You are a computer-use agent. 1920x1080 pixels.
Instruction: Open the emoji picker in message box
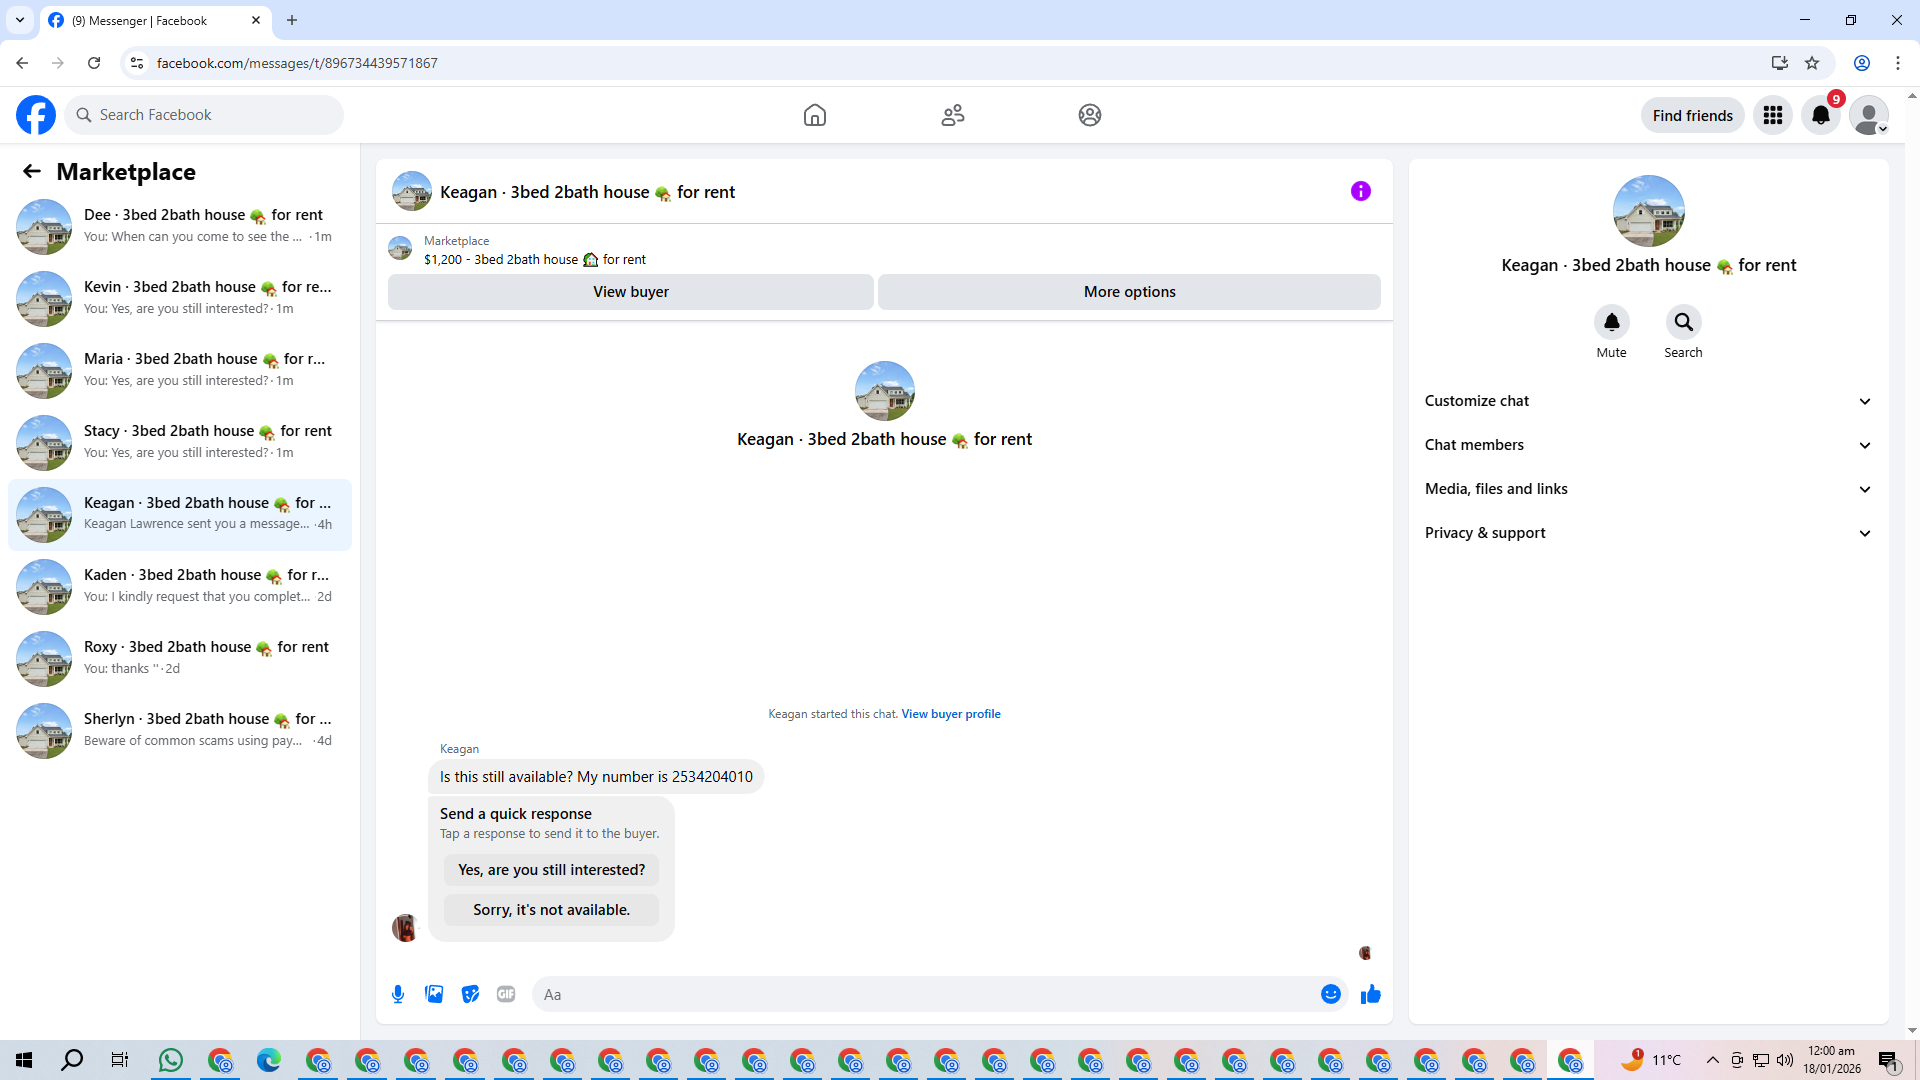click(x=1330, y=994)
